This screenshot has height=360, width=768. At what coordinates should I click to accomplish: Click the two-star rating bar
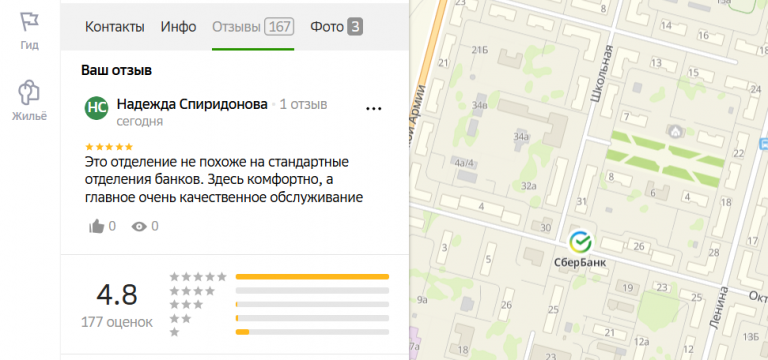click(312, 318)
